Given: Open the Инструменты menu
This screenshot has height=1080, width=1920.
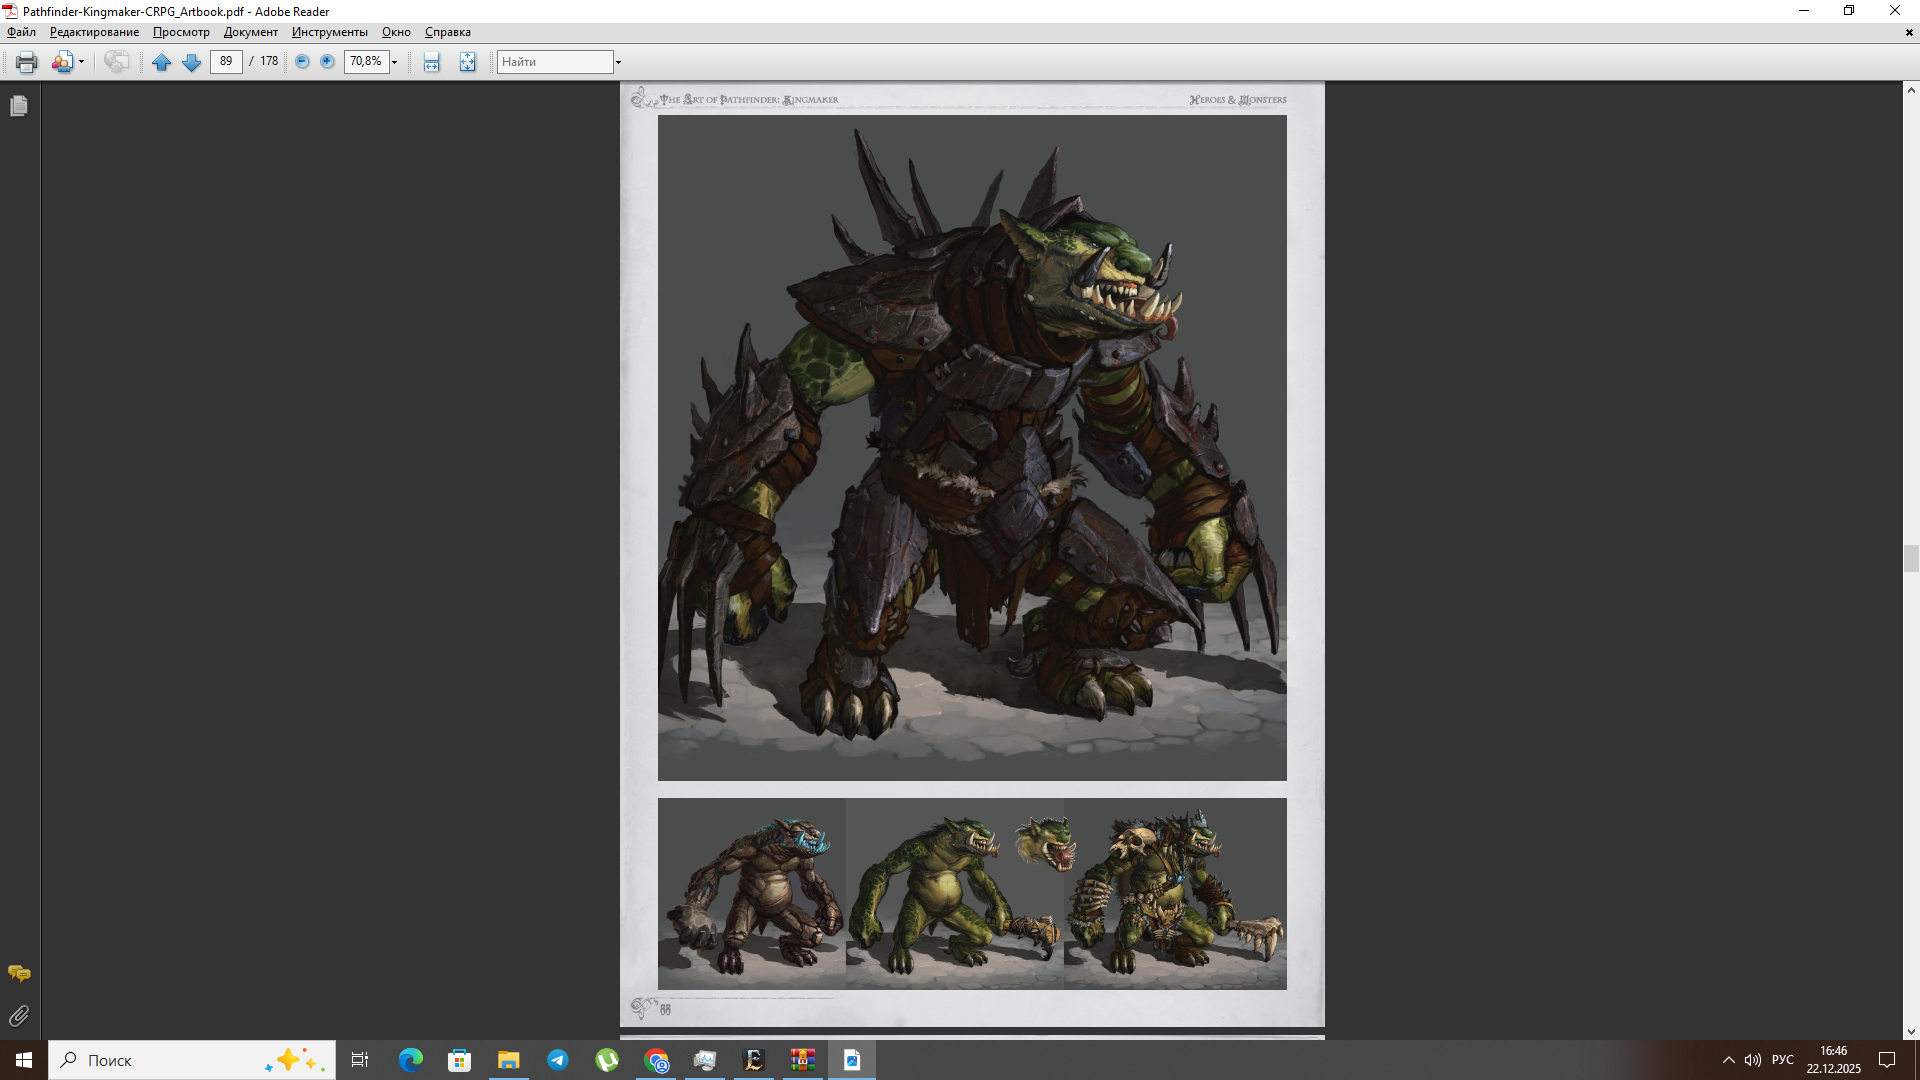Looking at the screenshot, I should [329, 32].
